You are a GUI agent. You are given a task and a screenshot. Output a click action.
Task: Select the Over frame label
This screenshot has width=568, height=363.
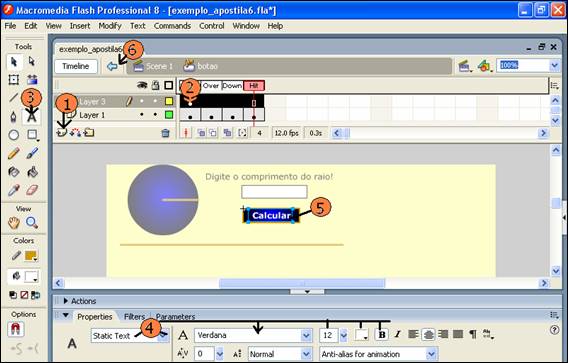pos(211,85)
